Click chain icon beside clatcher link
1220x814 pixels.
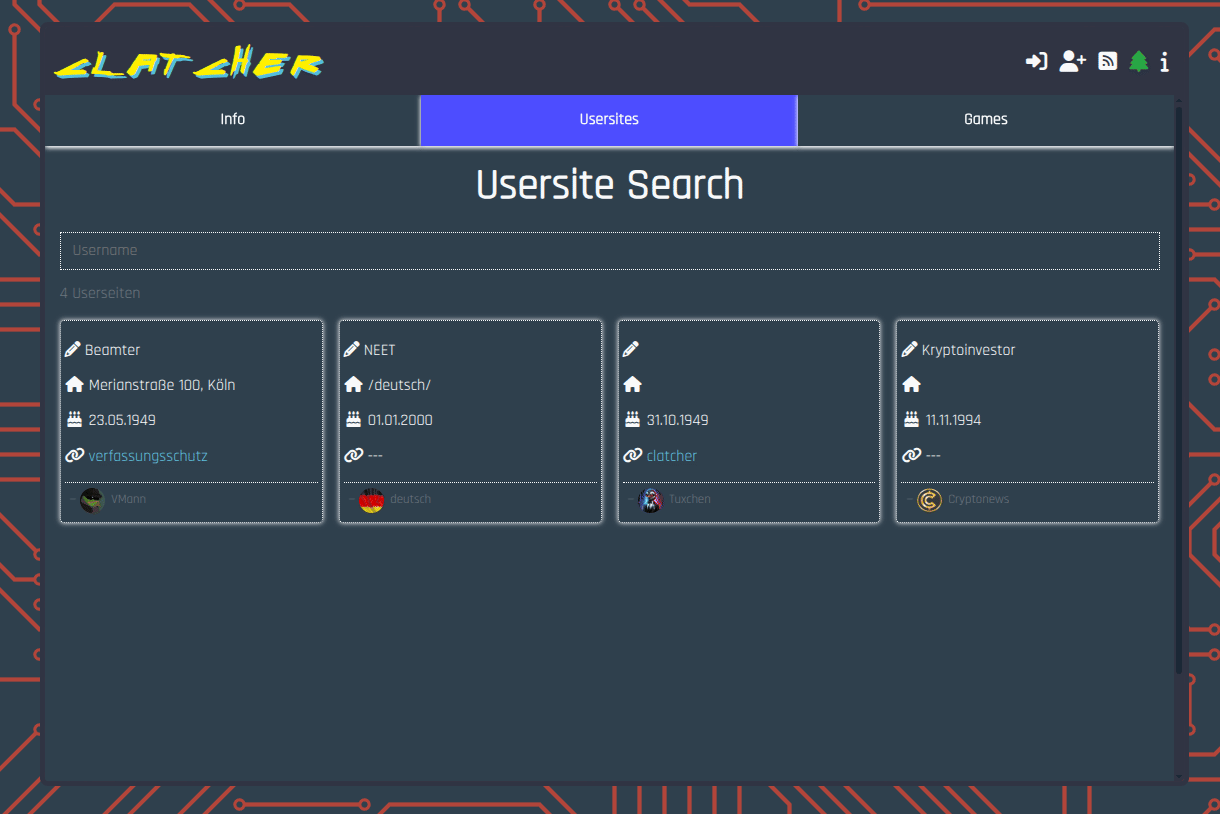point(632,455)
